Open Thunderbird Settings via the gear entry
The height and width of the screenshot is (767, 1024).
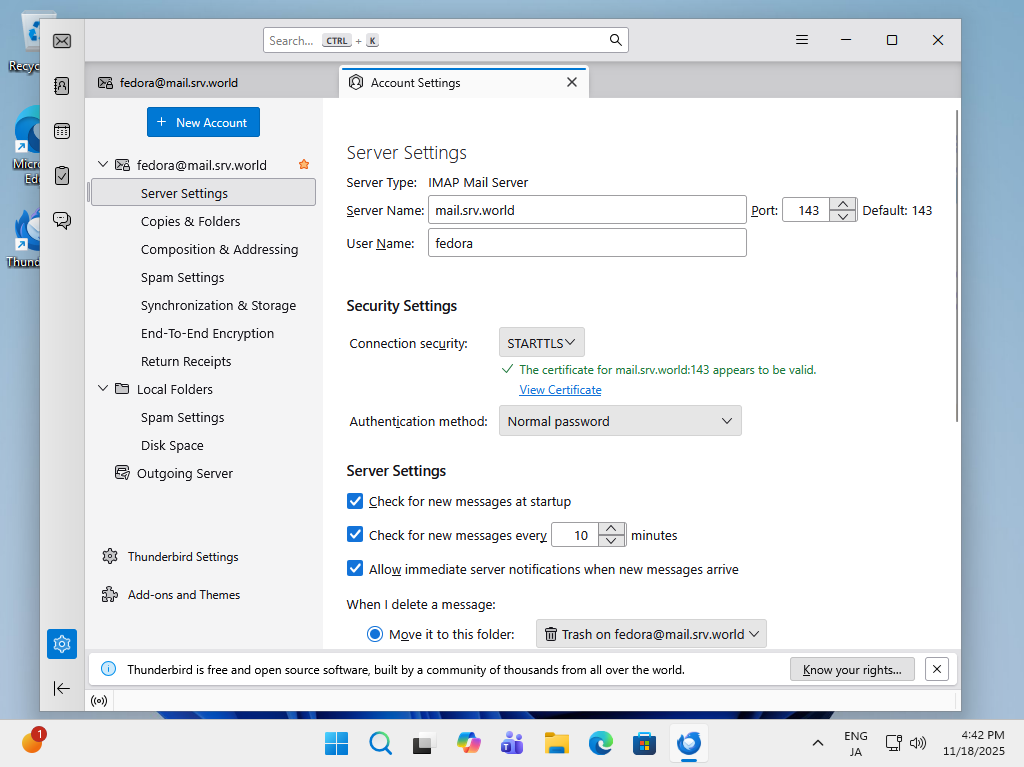183,556
